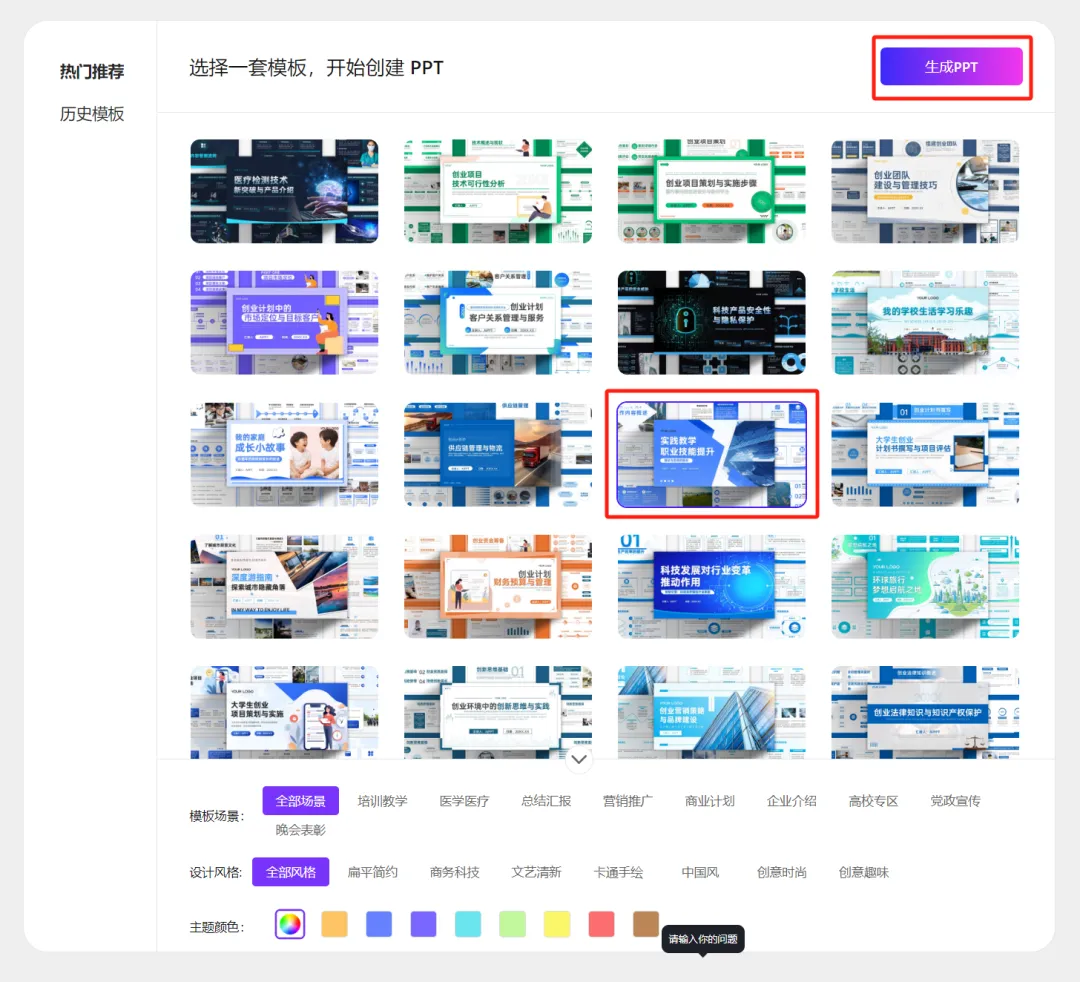
Task: Select the brown theme color swatch
Action: (x=645, y=924)
